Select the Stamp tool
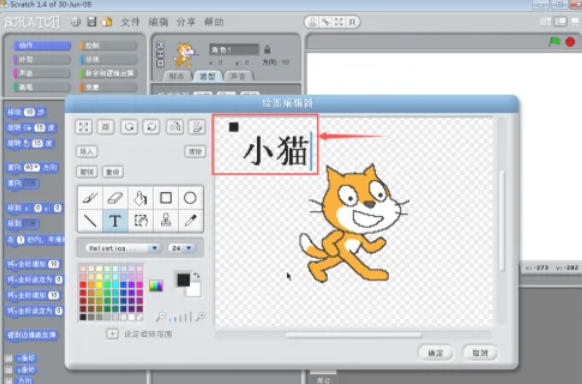The height and width of the screenshot is (384, 582). (x=166, y=221)
